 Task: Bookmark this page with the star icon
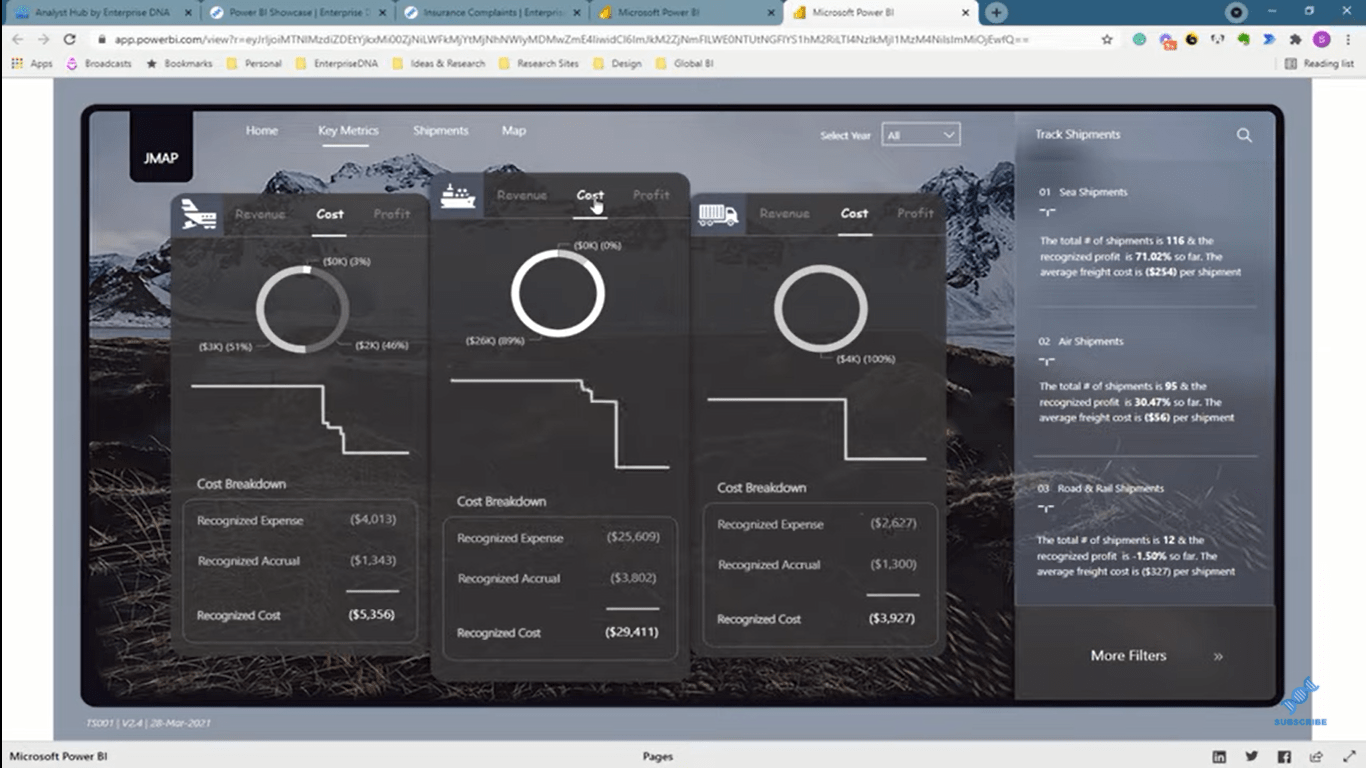1107,39
